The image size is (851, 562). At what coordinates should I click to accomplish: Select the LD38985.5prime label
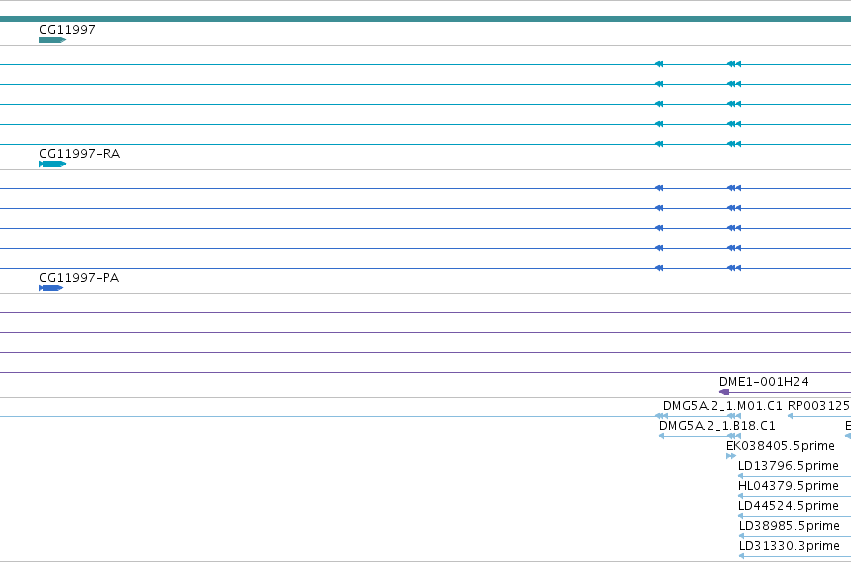(789, 526)
